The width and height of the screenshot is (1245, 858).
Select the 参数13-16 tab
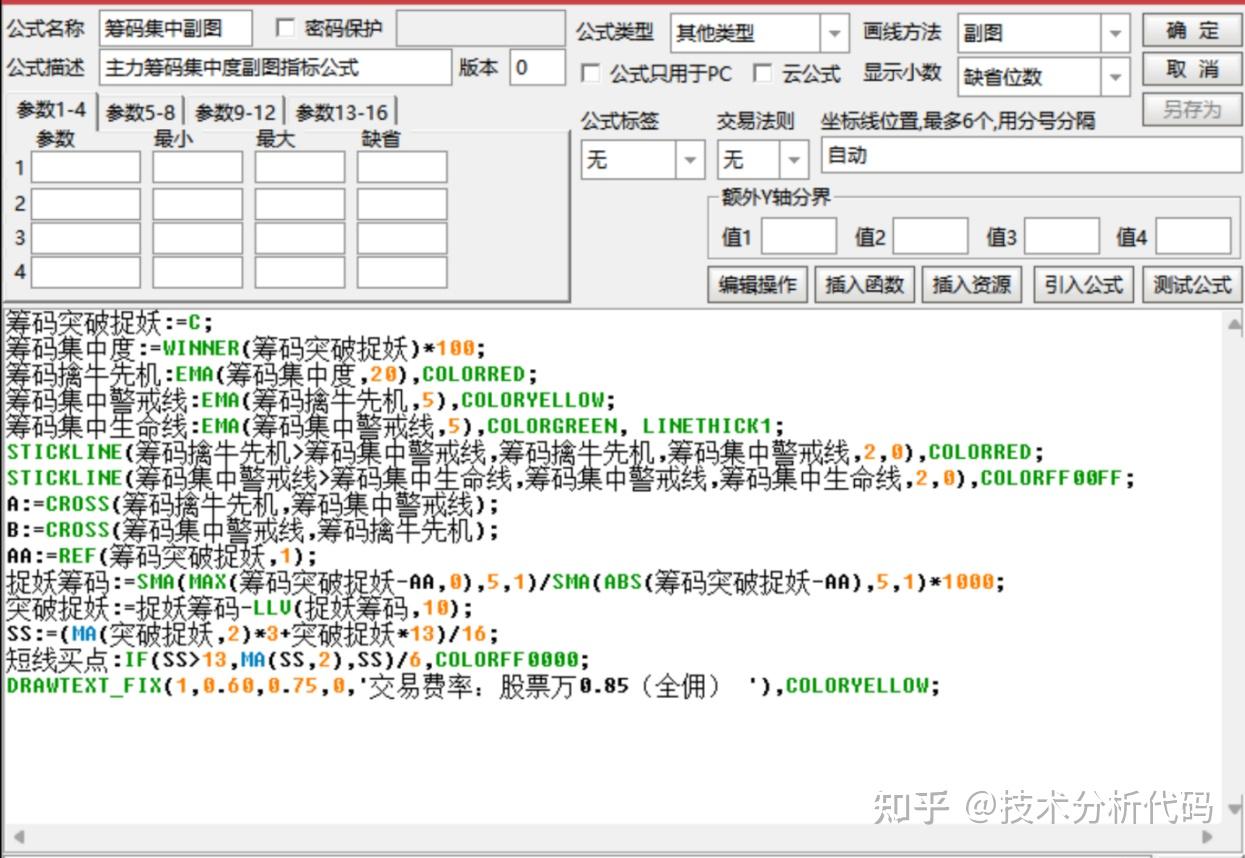pyautogui.click(x=342, y=112)
